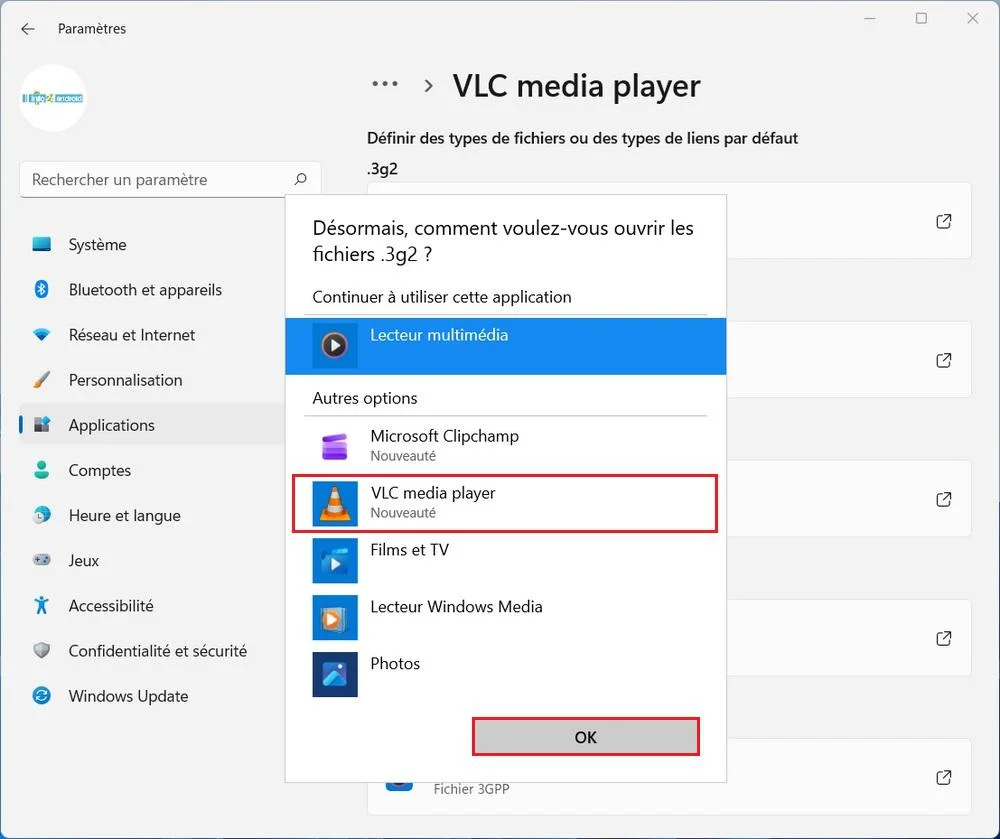This screenshot has width=1000, height=839.
Task: Choose Photos as the opening app
Action: (x=506, y=674)
